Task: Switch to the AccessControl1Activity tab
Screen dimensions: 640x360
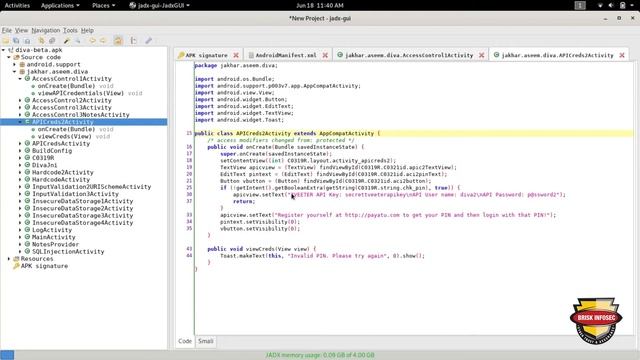Action: 409,55
